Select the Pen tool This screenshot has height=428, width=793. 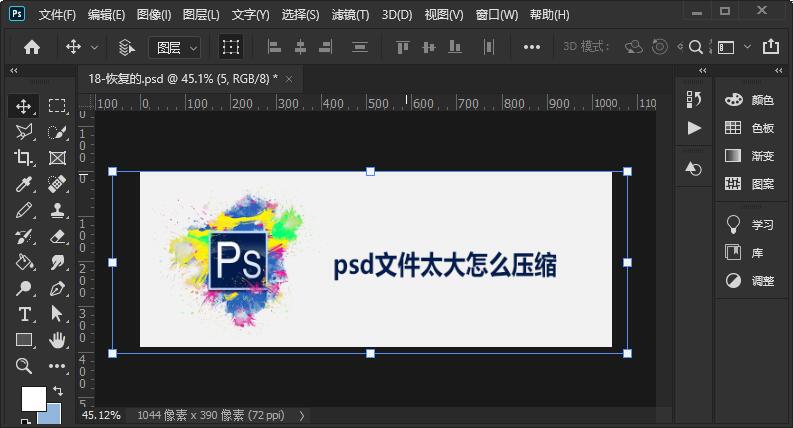coord(57,288)
